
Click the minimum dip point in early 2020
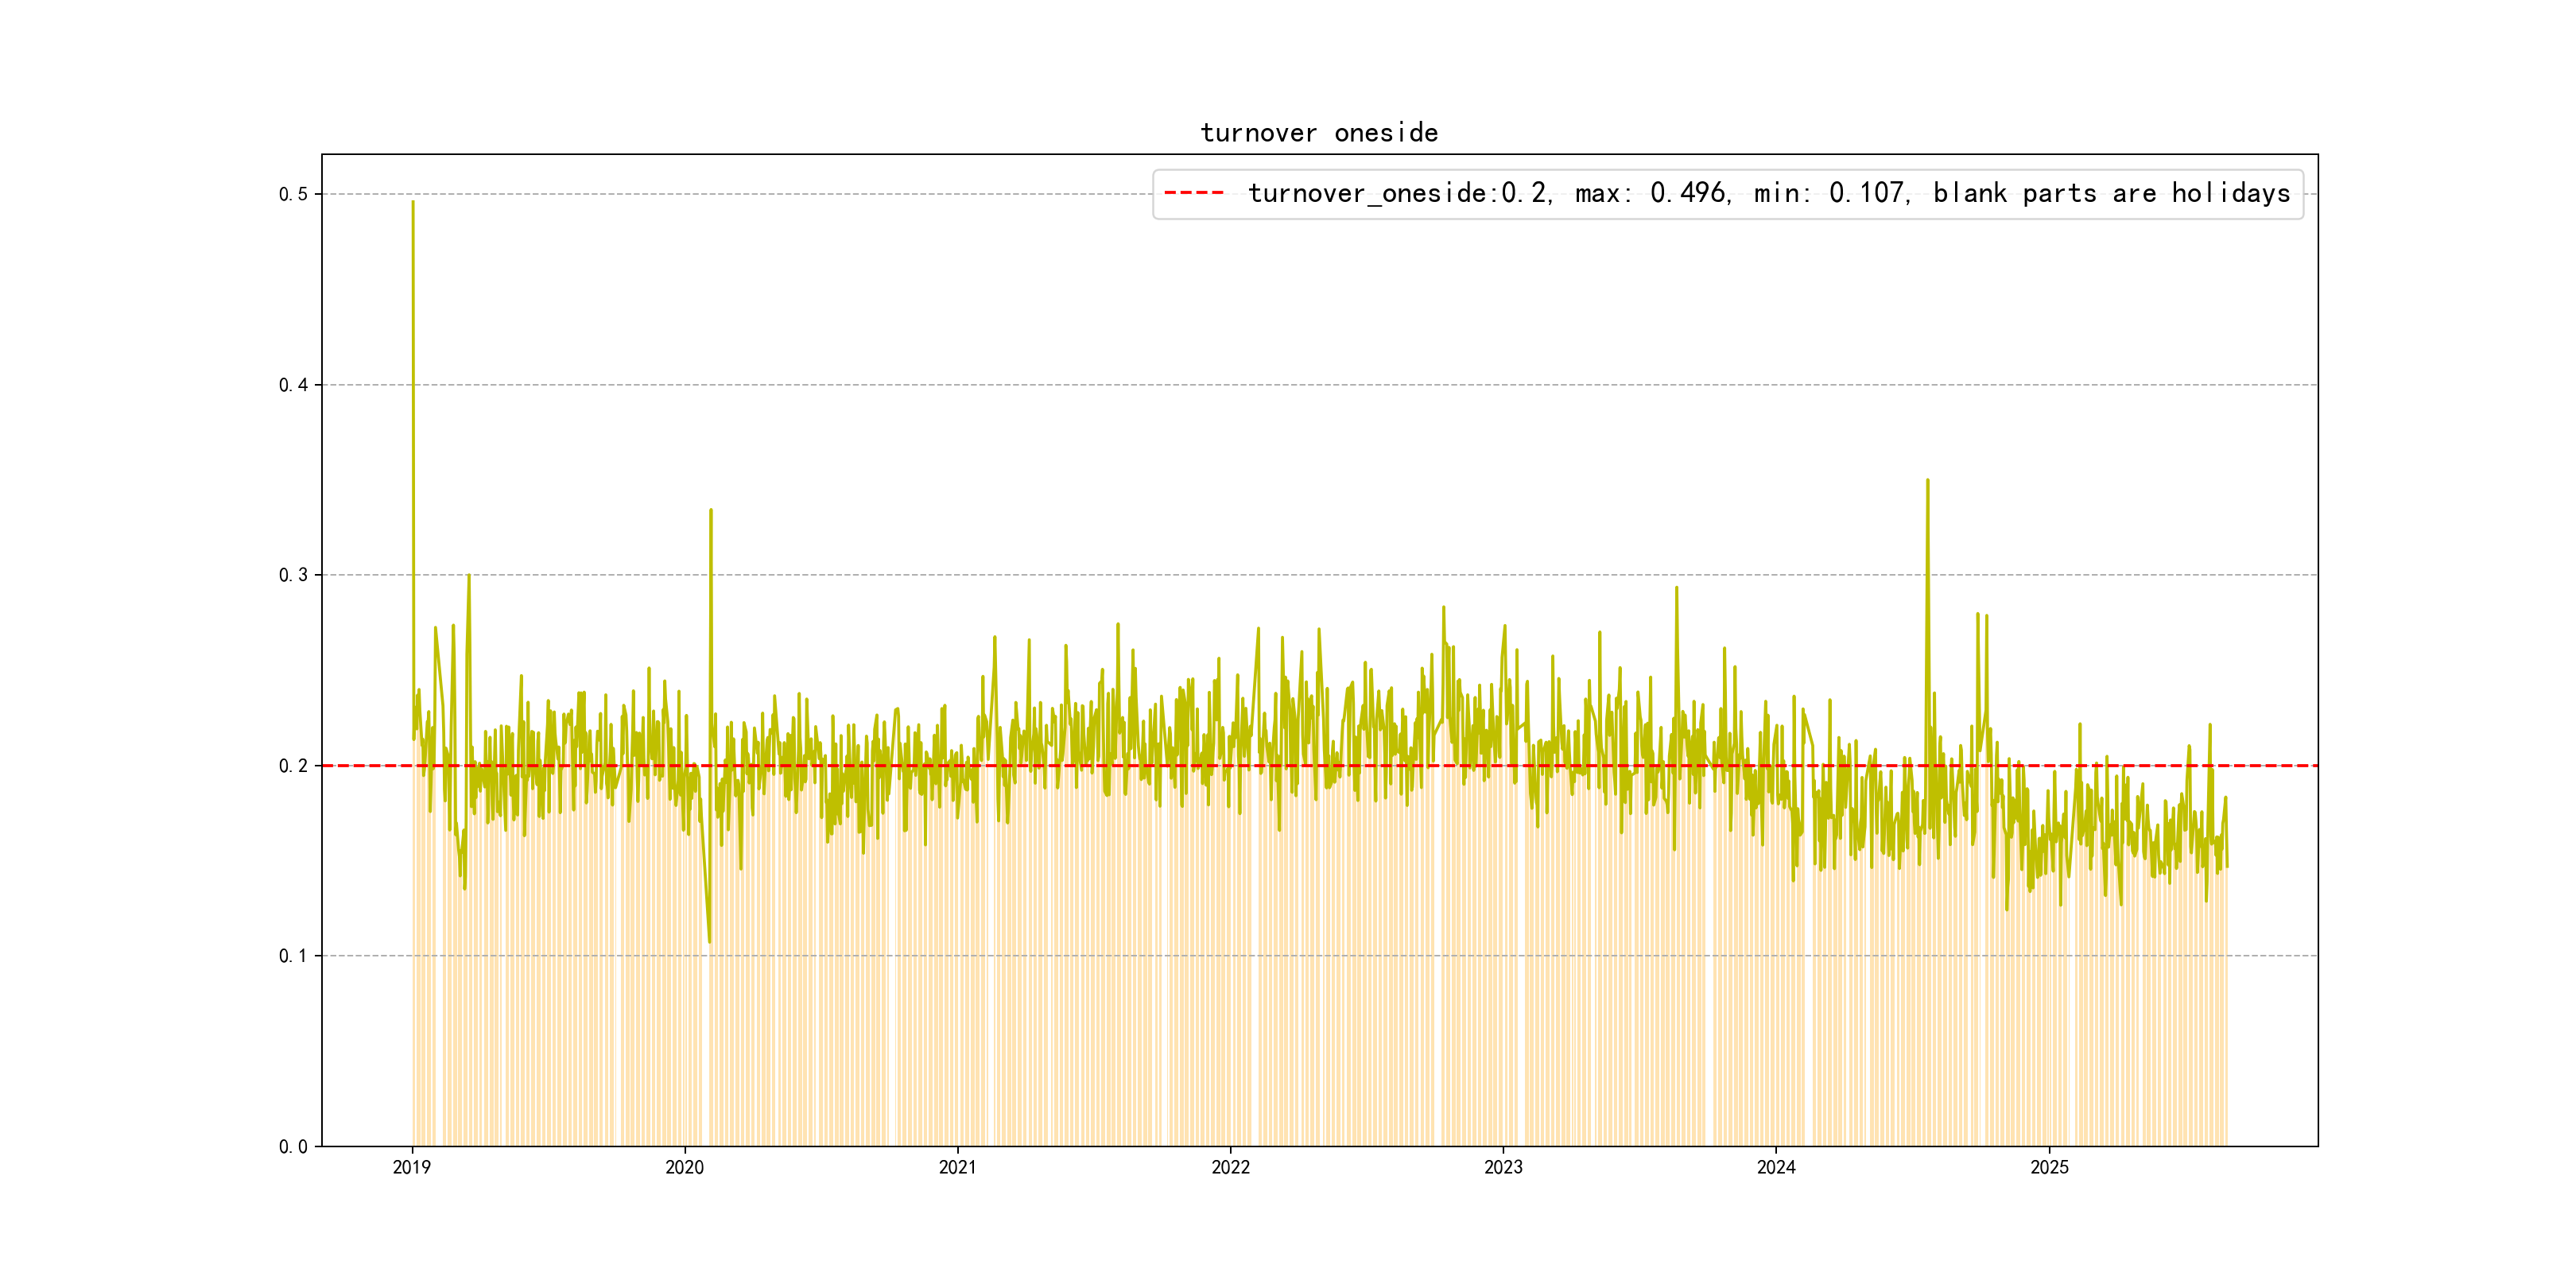[x=709, y=942]
